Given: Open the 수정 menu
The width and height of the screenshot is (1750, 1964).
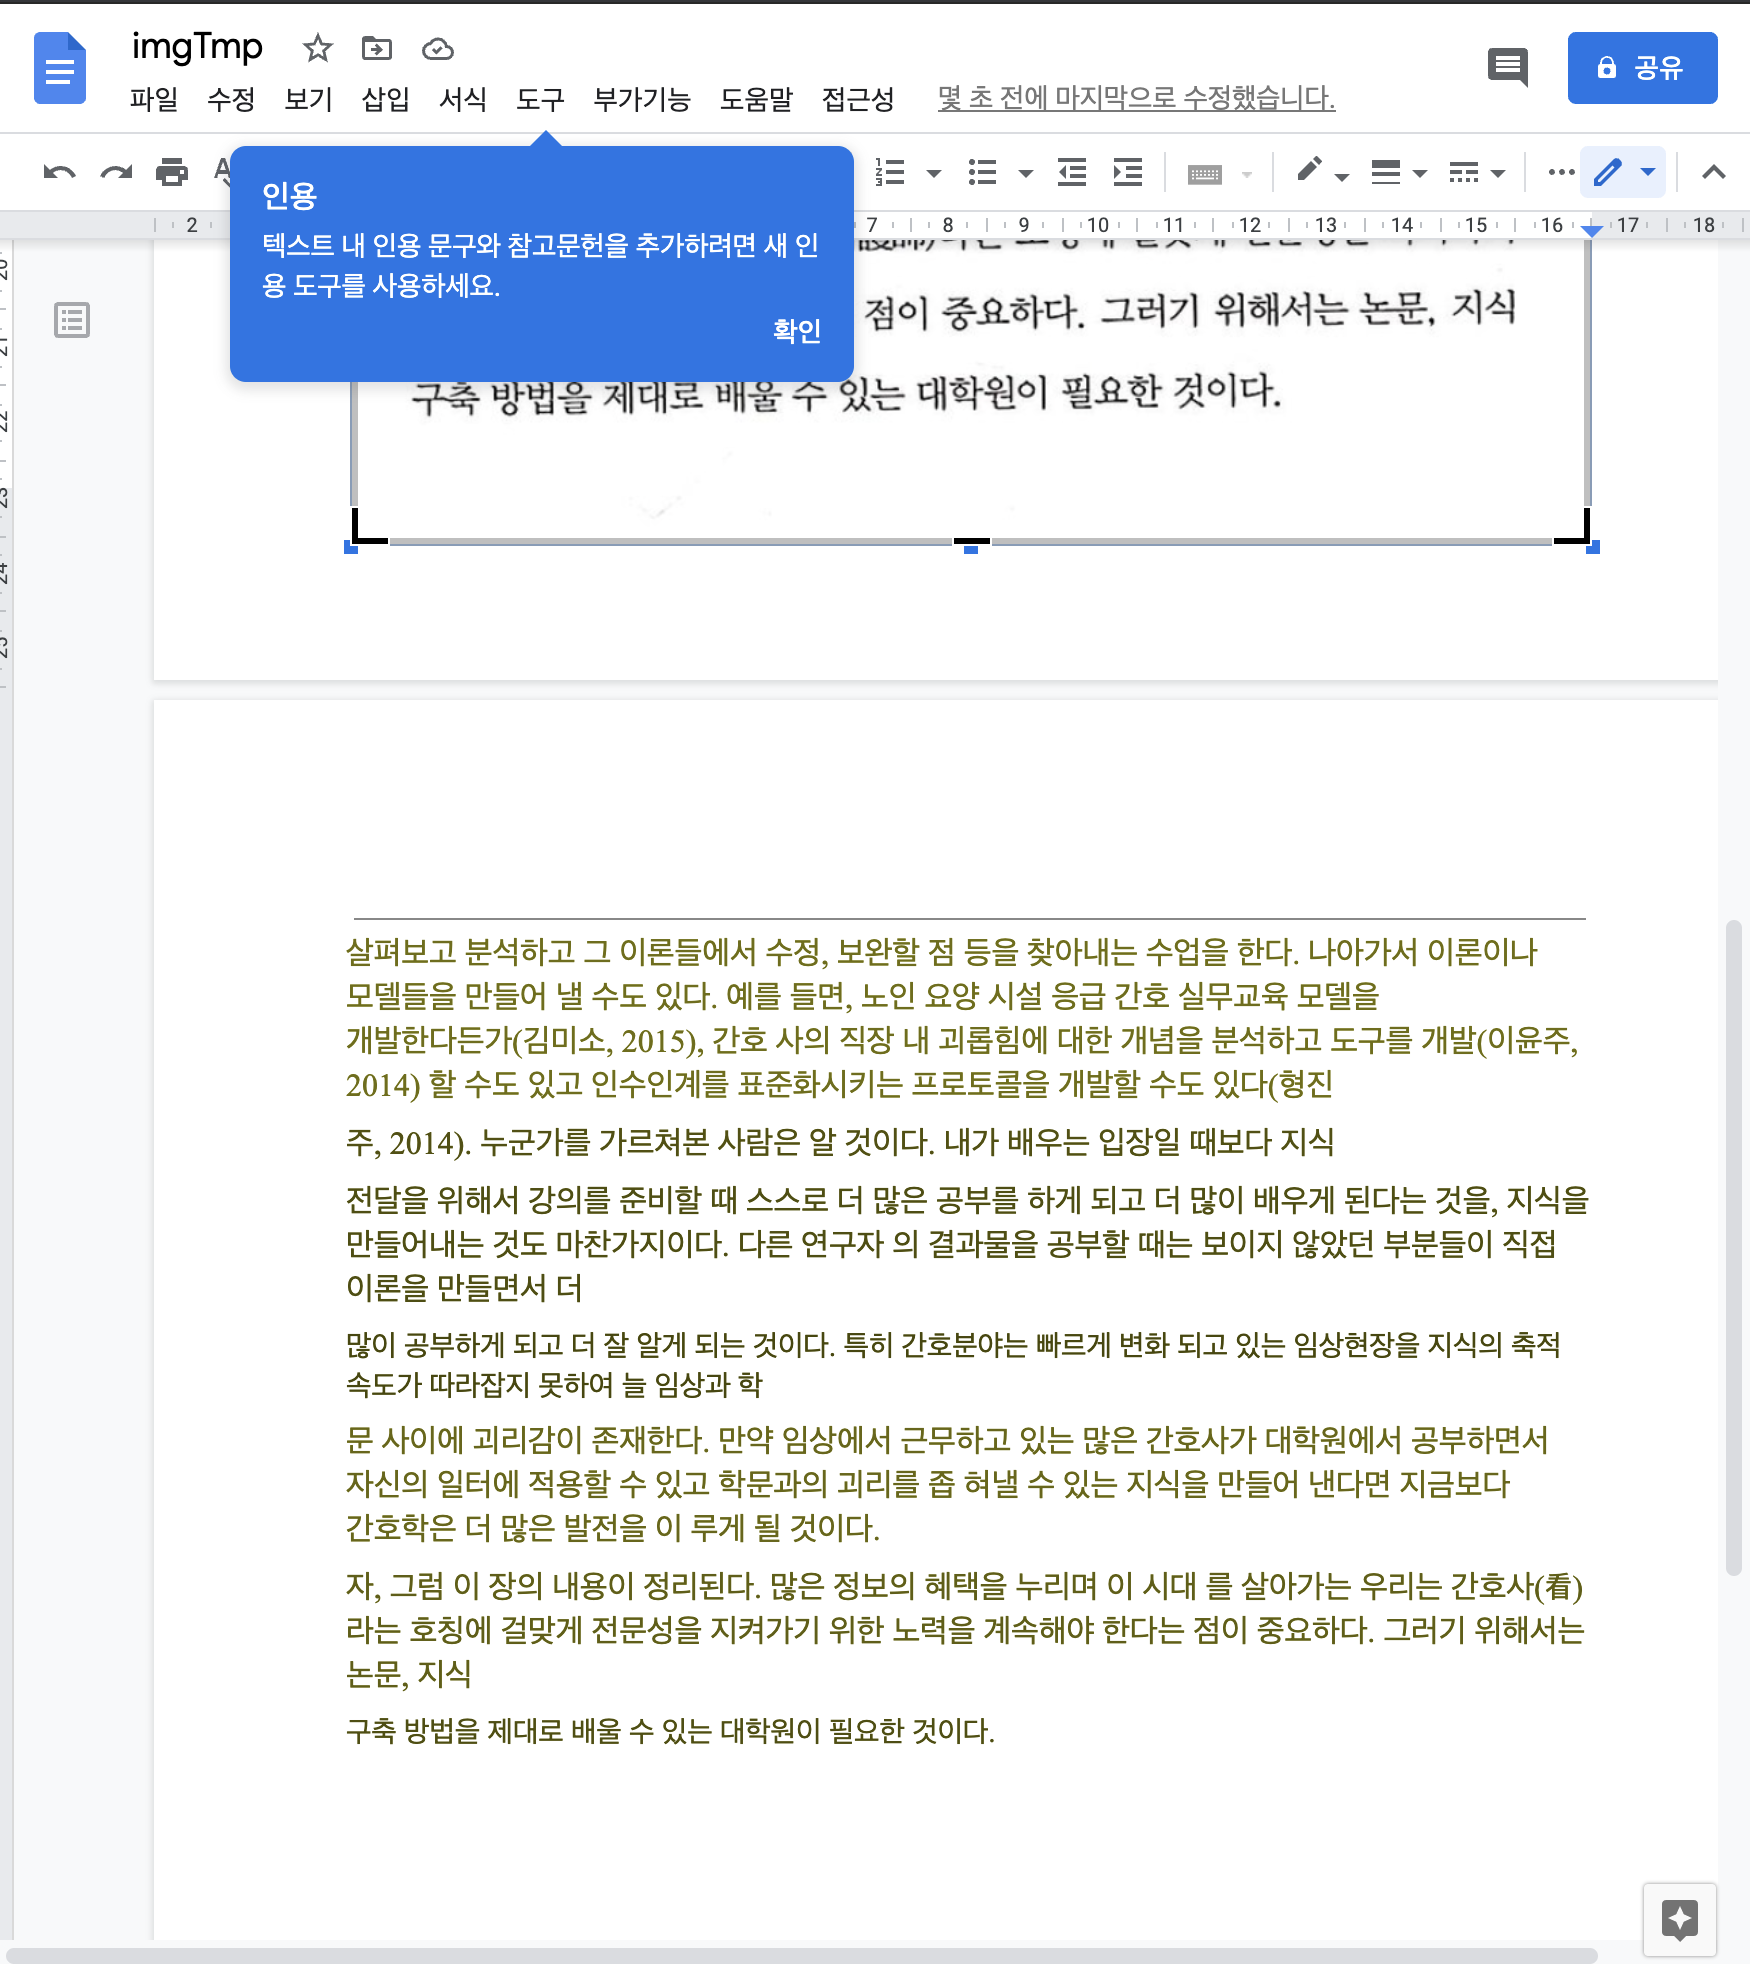Looking at the screenshot, I should [x=231, y=99].
